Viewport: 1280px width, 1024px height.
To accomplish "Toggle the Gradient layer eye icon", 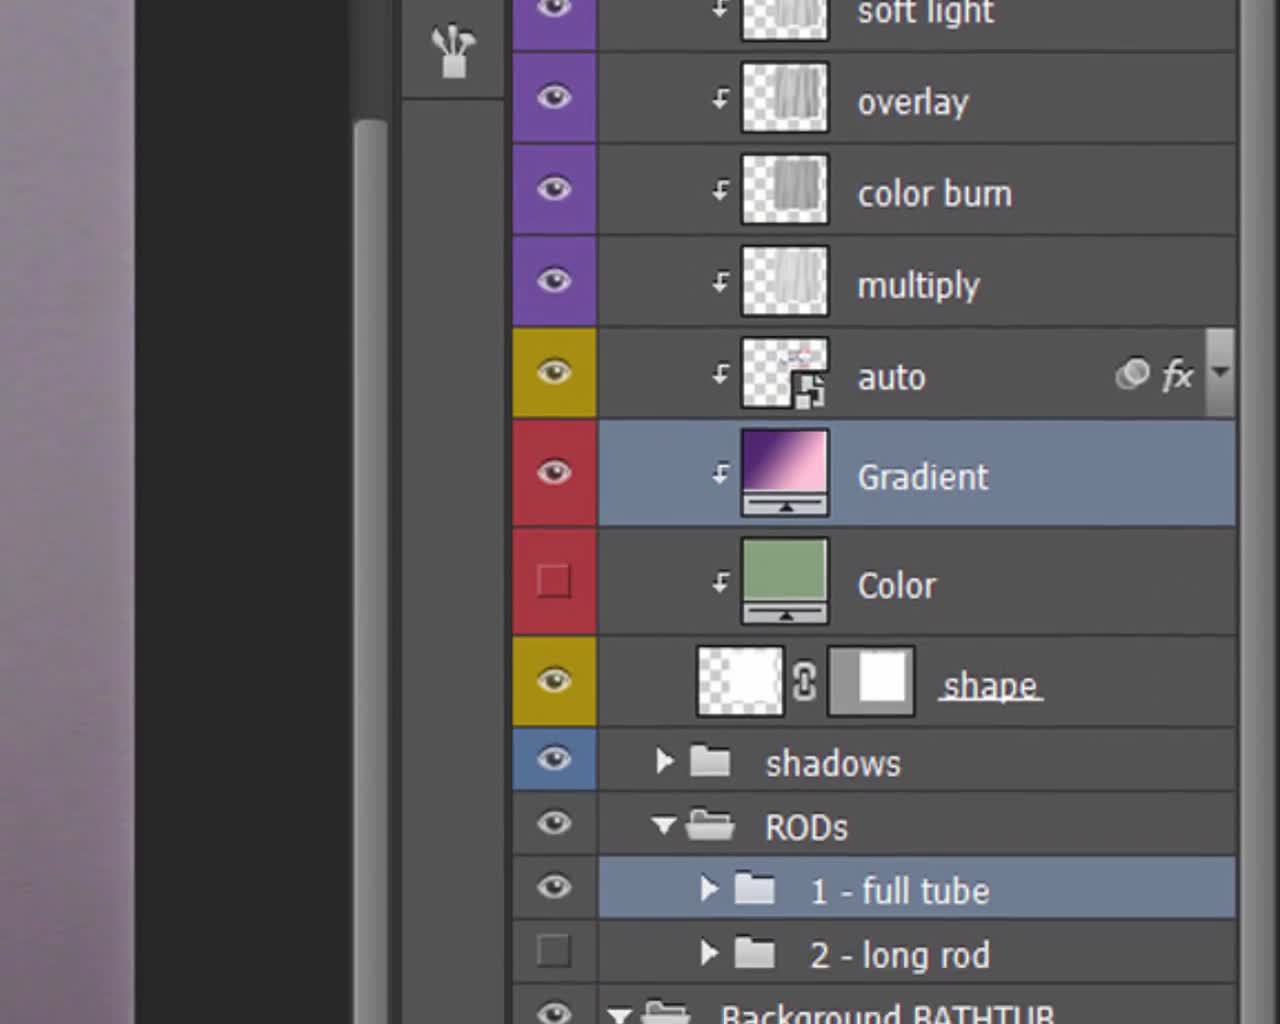I will [554, 472].
